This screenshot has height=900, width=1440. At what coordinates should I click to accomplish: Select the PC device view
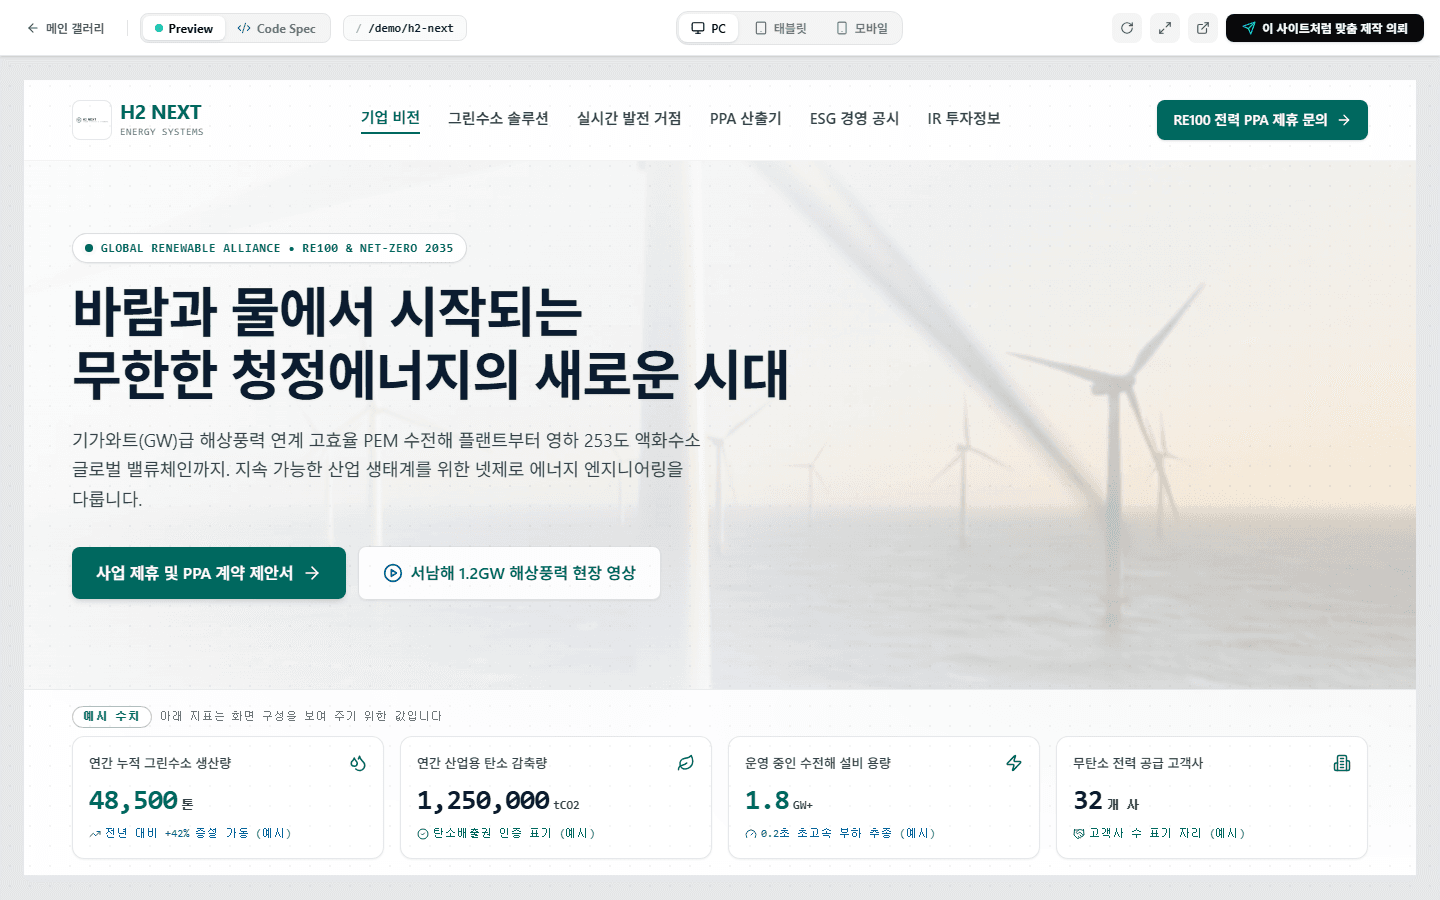[709, 28]
